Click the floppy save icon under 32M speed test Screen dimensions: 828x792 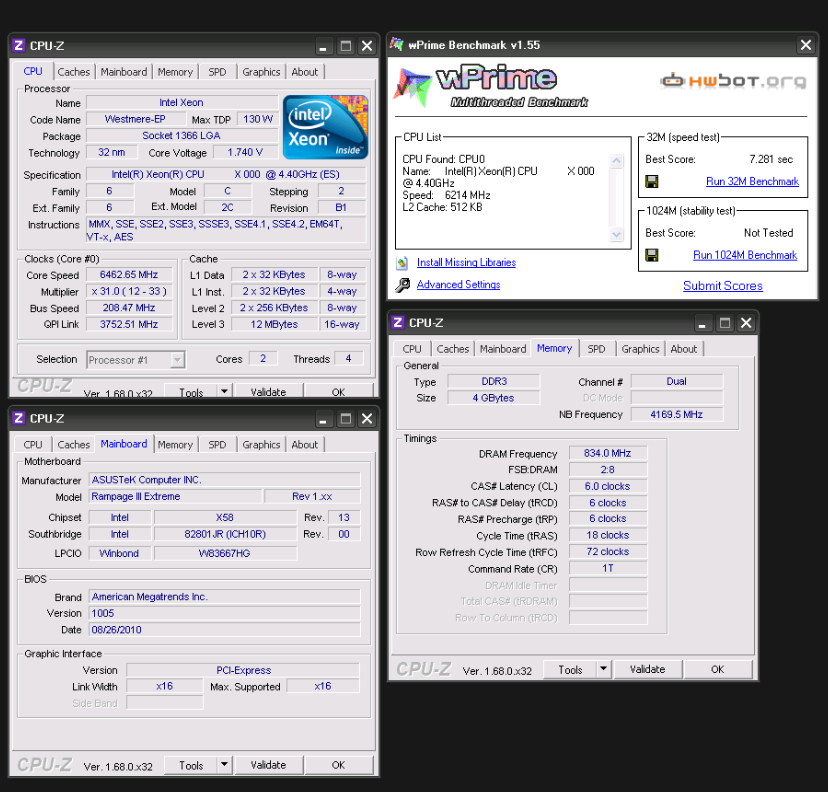(652, 182)
